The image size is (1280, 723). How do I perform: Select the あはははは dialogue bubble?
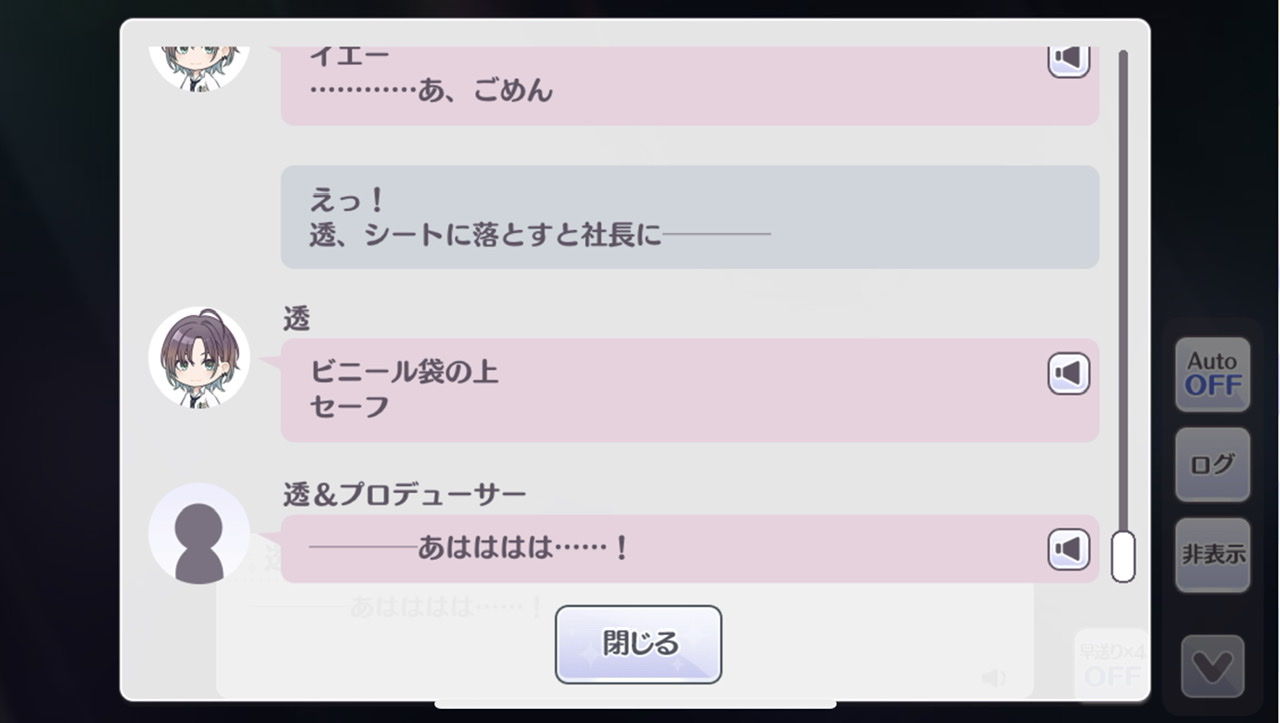tap(690, 549)
